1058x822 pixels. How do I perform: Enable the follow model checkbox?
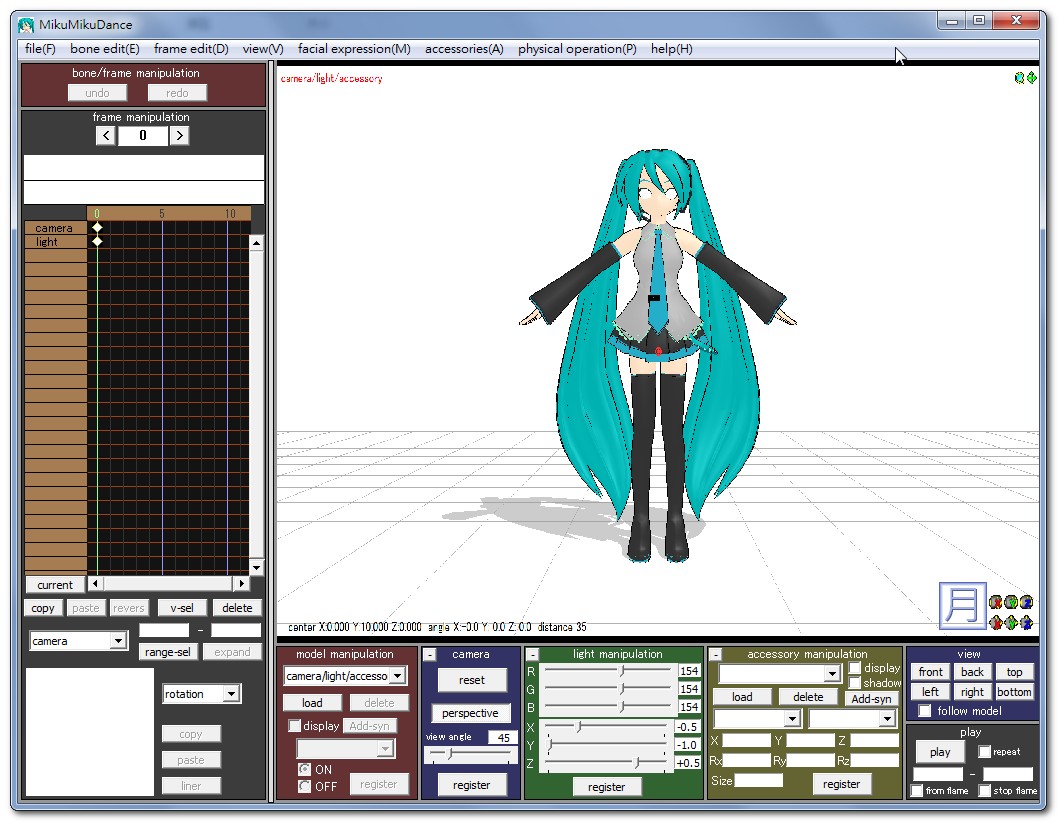tap(925, 711)
